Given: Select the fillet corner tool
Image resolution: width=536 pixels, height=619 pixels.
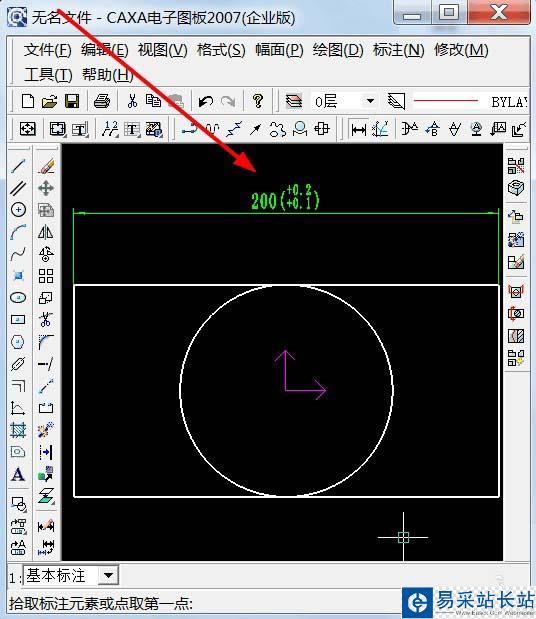Looking at the screenshot, I should [46, 341].
